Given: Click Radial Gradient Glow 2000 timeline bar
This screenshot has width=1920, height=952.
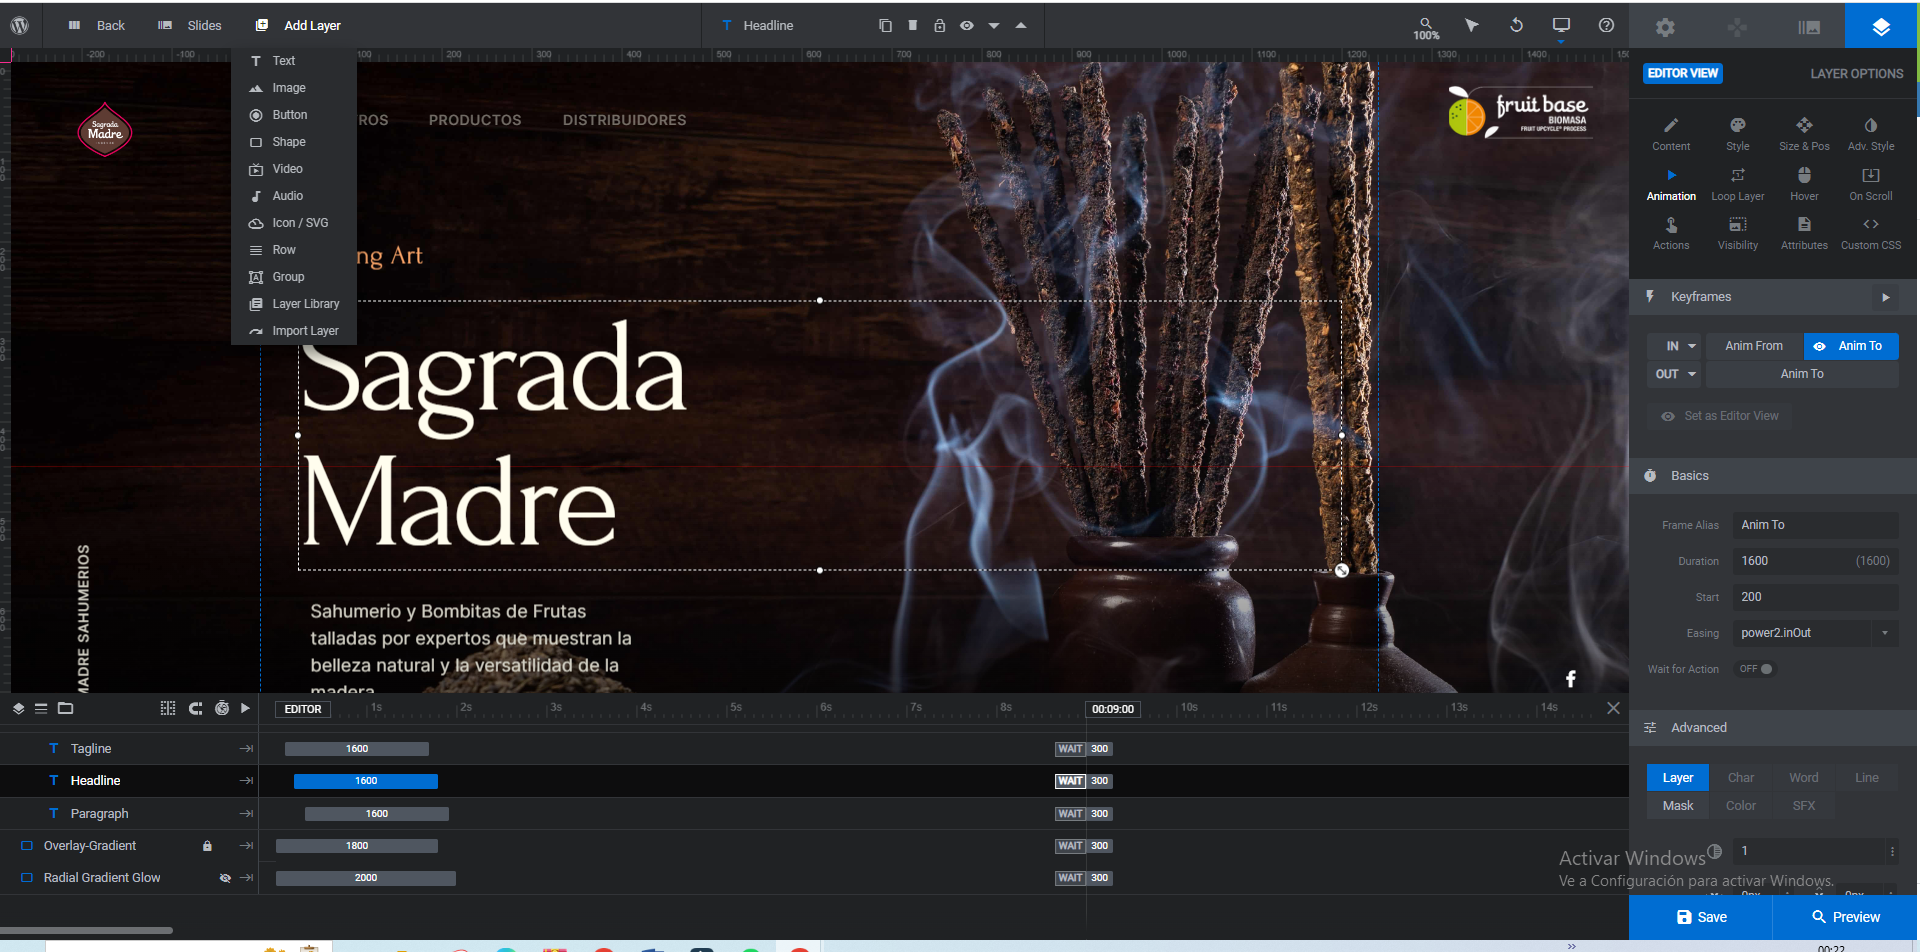Looking at the screenshot, I should (366, 878).
